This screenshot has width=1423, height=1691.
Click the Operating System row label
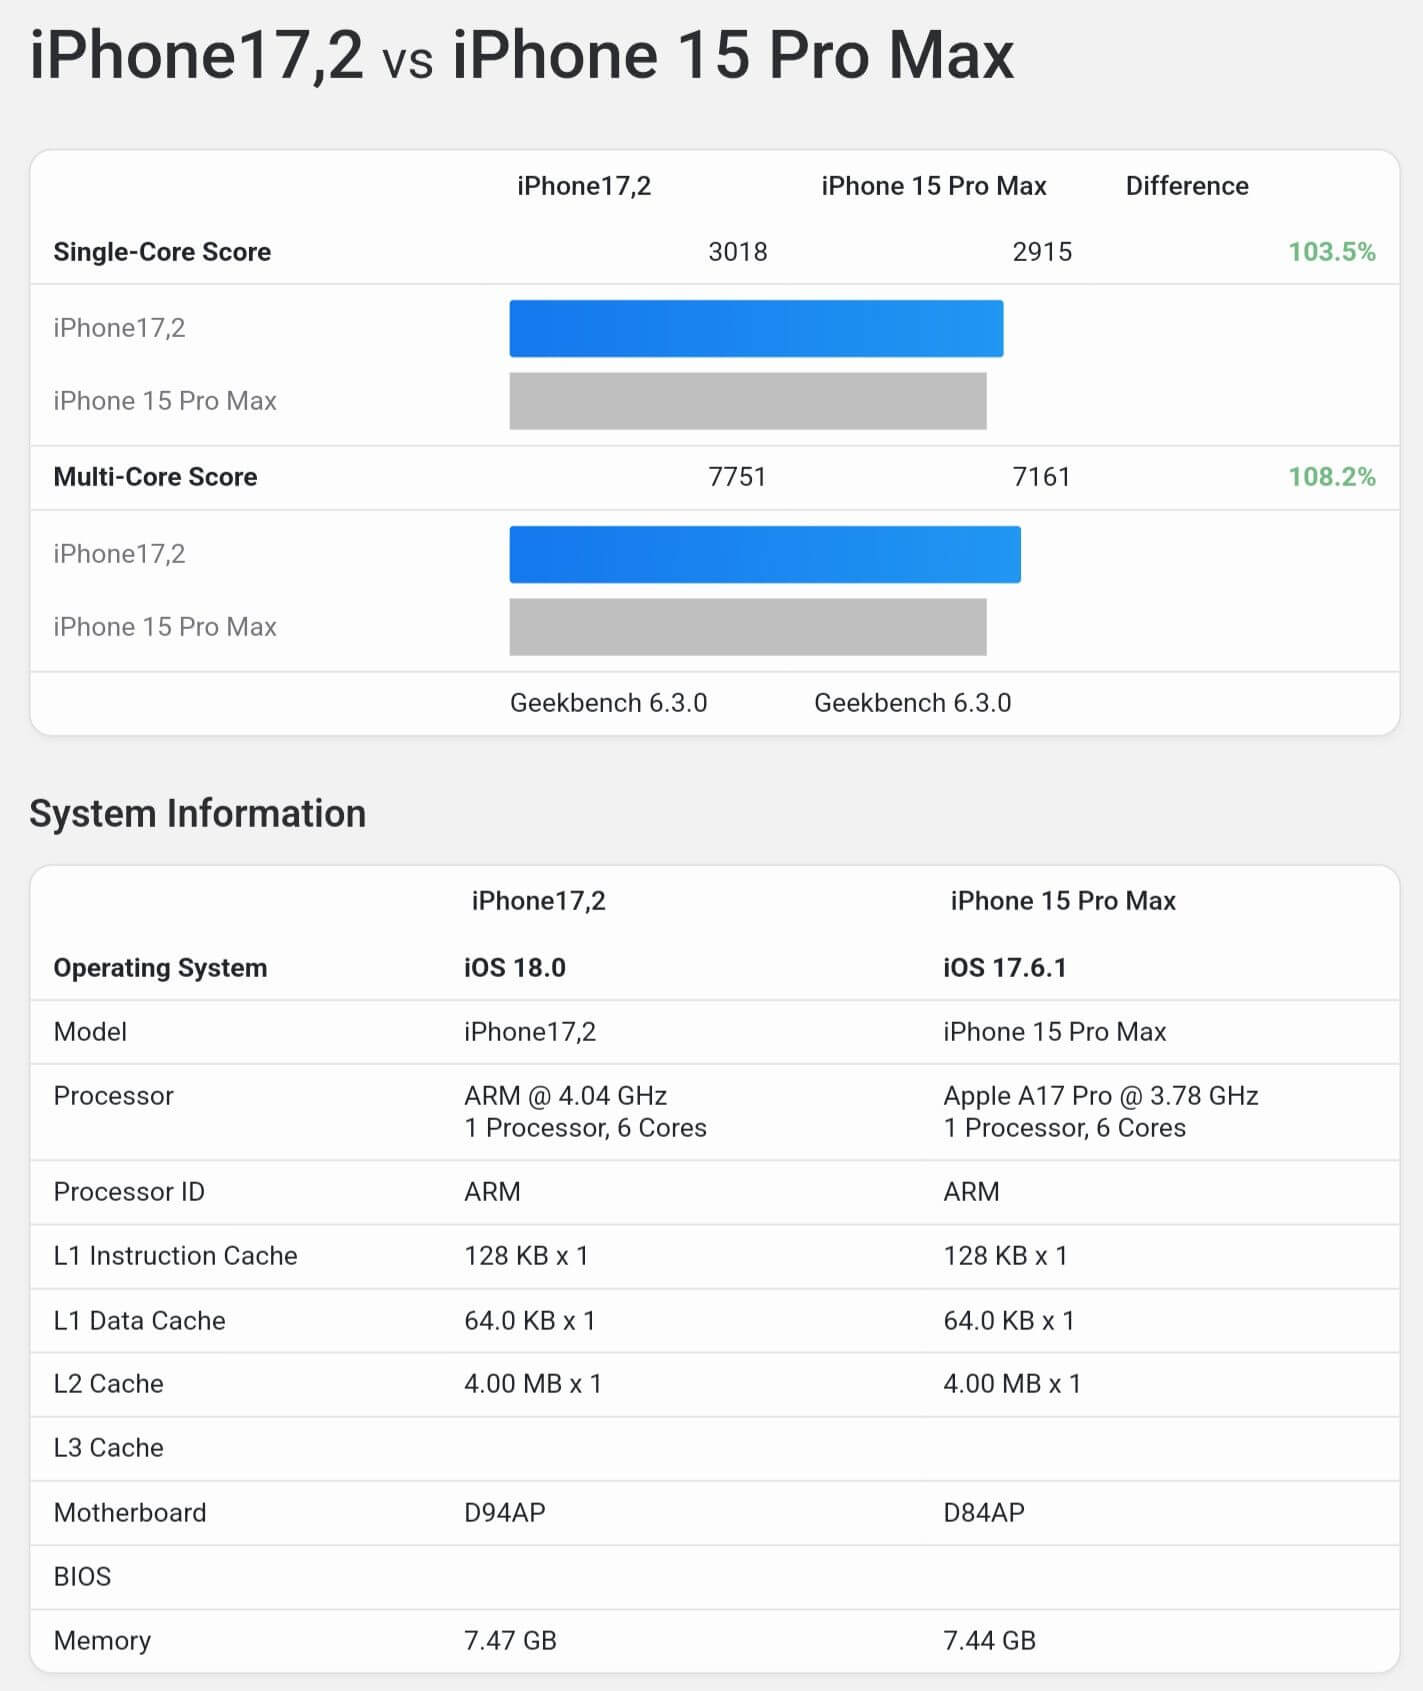click(x=160, y=968)
